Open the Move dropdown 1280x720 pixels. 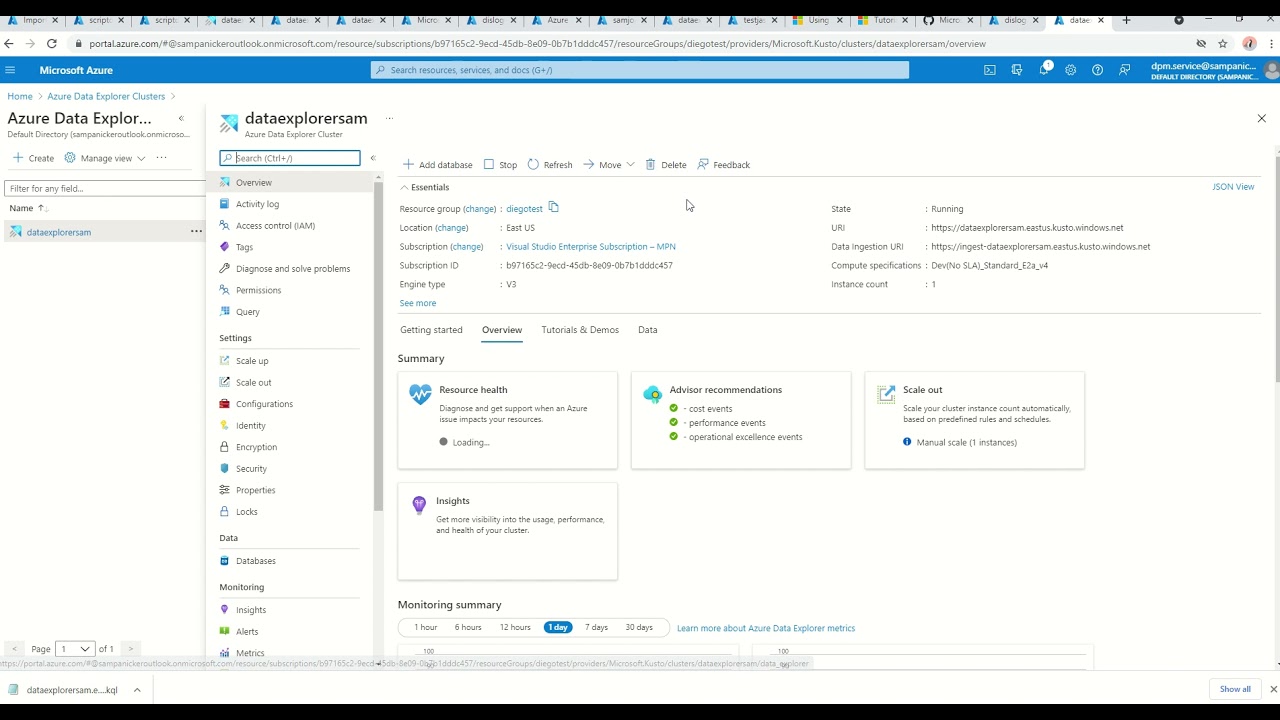click(609, 165)
